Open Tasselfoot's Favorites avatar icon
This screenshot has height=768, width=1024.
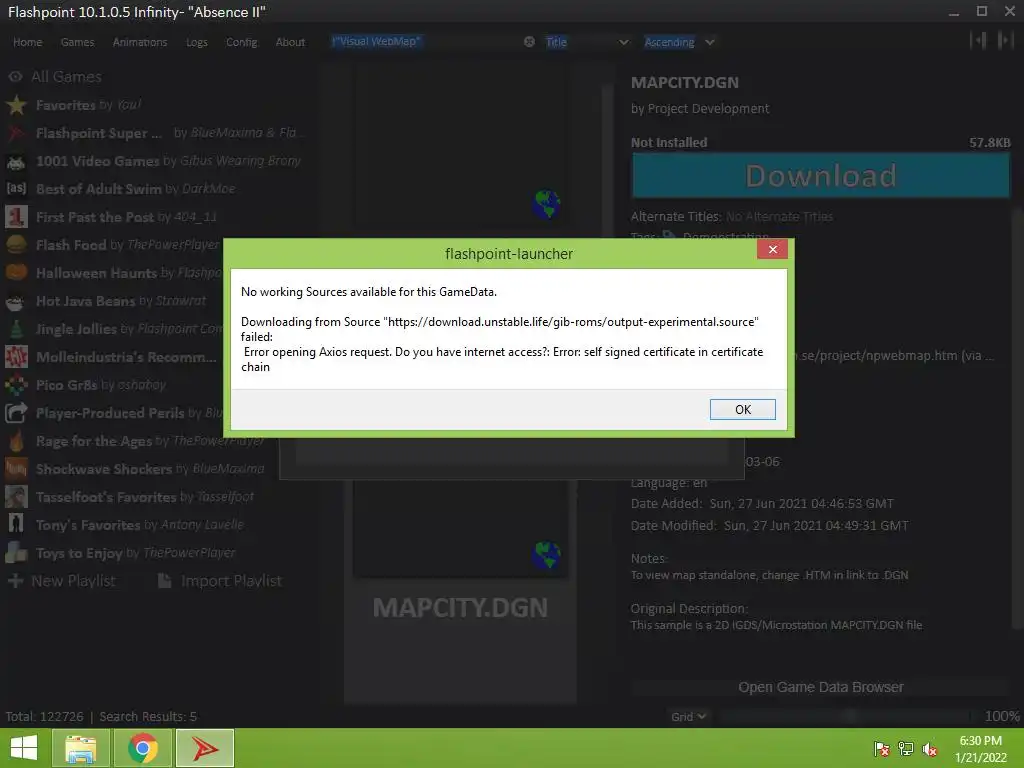tap(16, 497)
